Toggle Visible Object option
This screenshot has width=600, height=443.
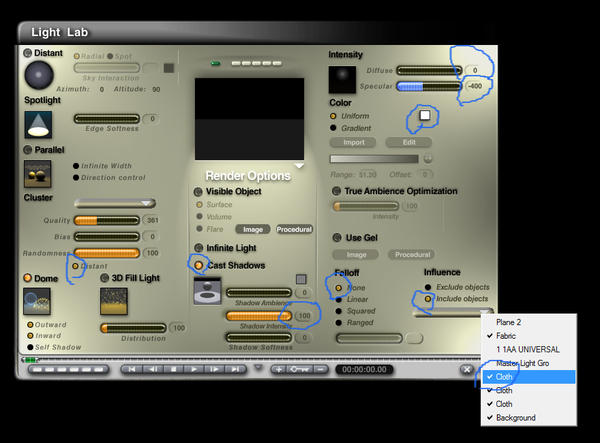198,191
